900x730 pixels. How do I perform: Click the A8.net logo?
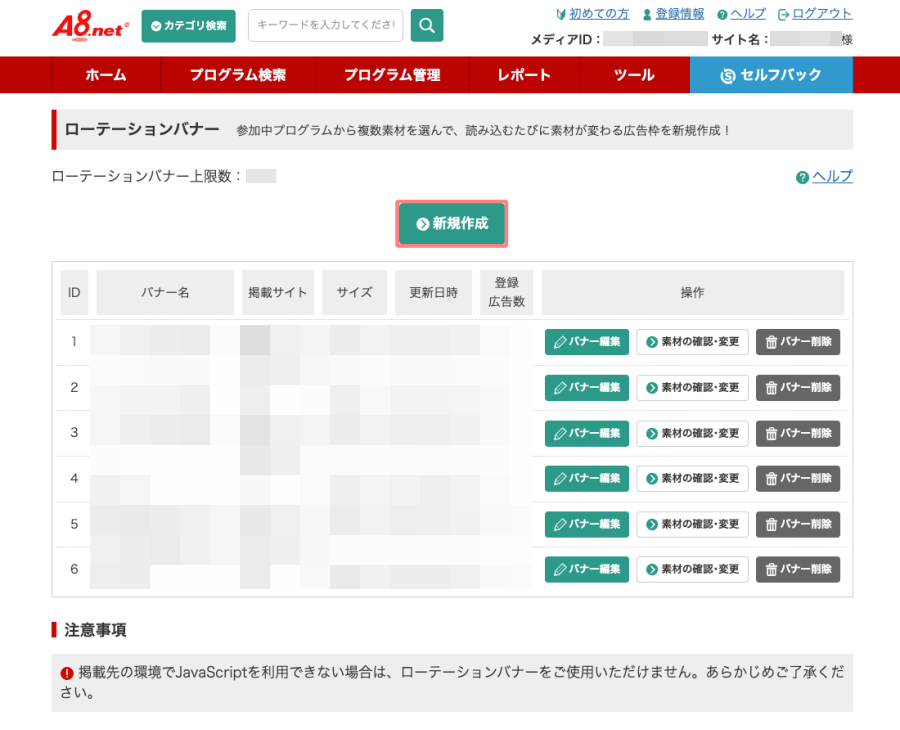(90, 25)
